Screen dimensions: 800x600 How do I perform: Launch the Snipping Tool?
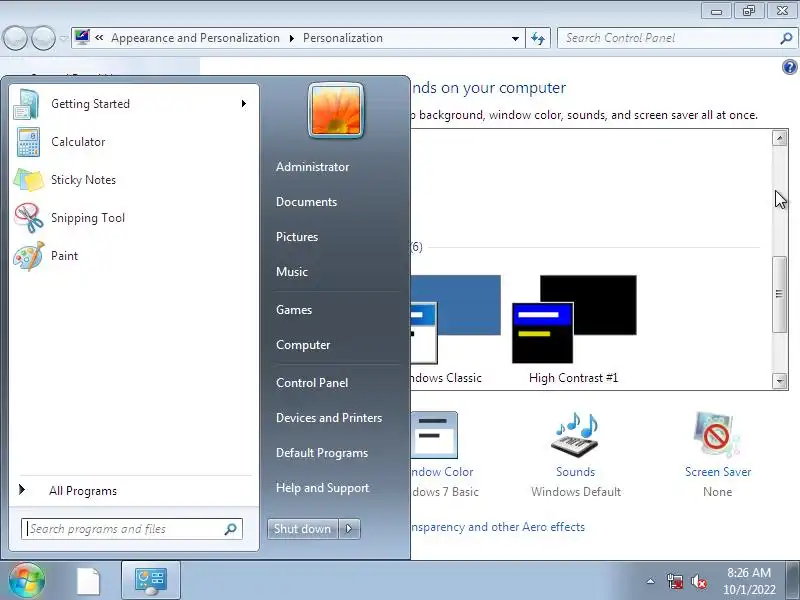click(x=133, y=218)
